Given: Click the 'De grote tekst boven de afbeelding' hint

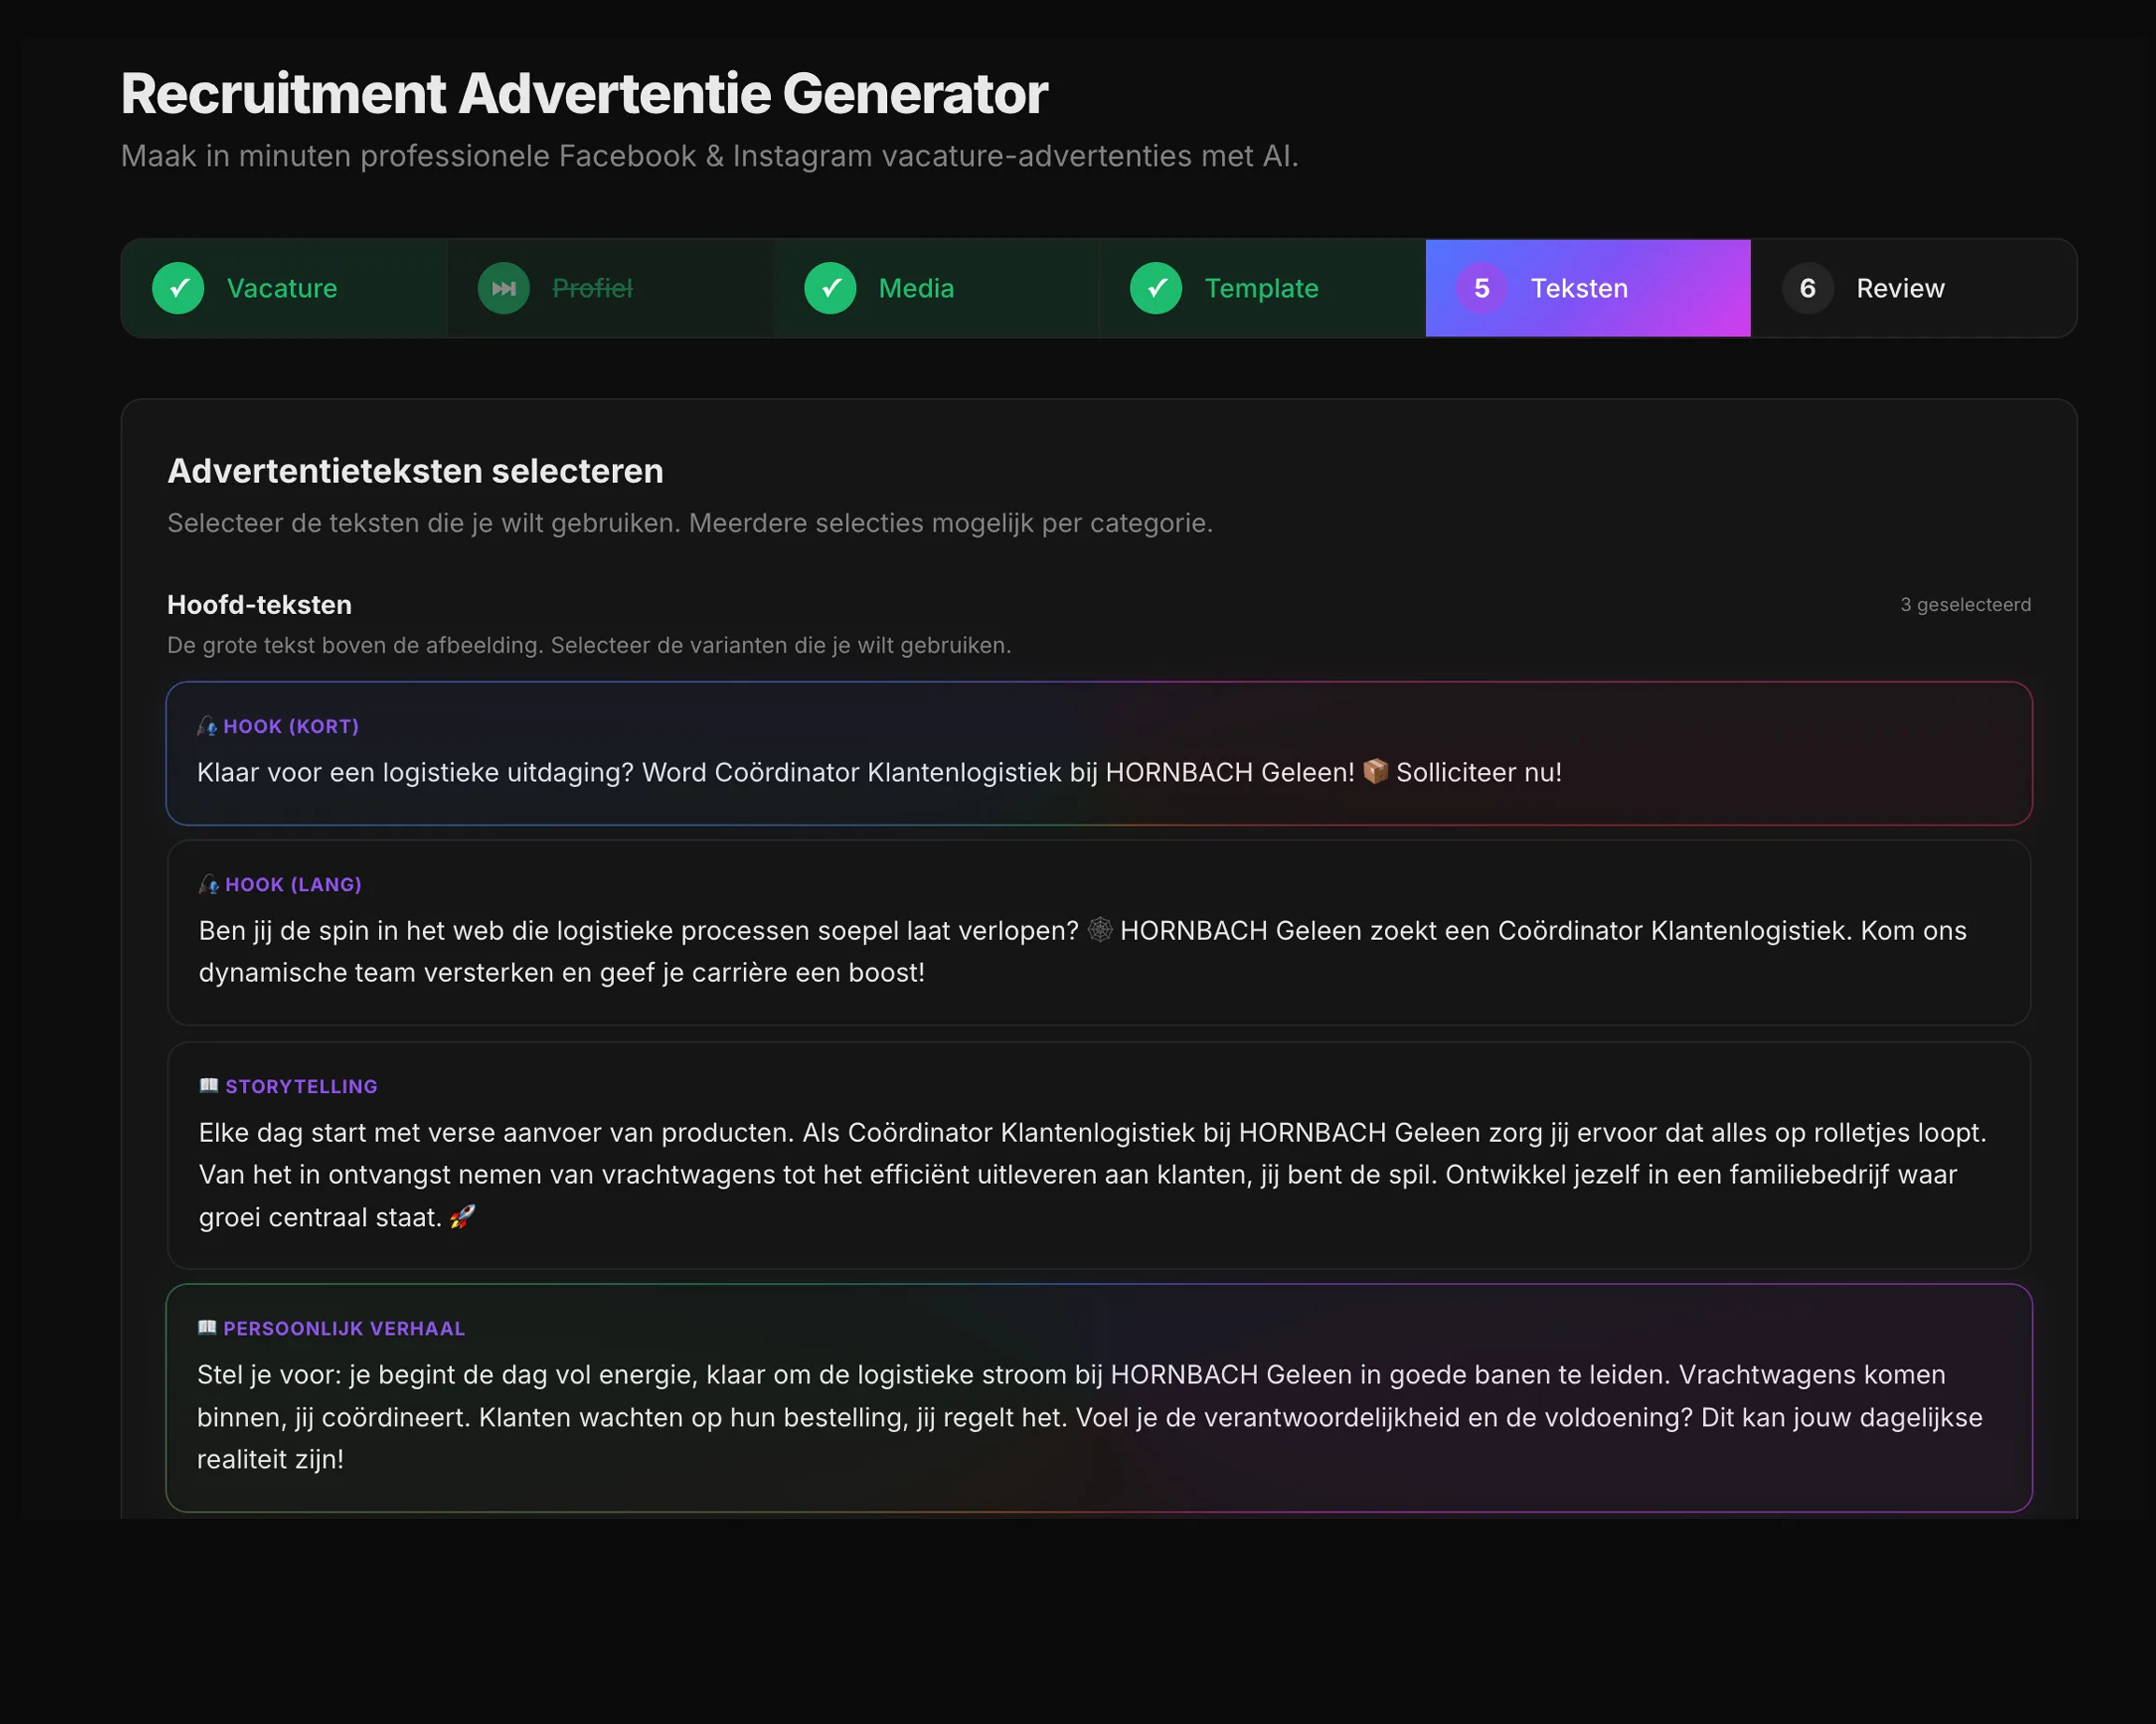Looking at the screenshot, I should (x=589, y=645).
